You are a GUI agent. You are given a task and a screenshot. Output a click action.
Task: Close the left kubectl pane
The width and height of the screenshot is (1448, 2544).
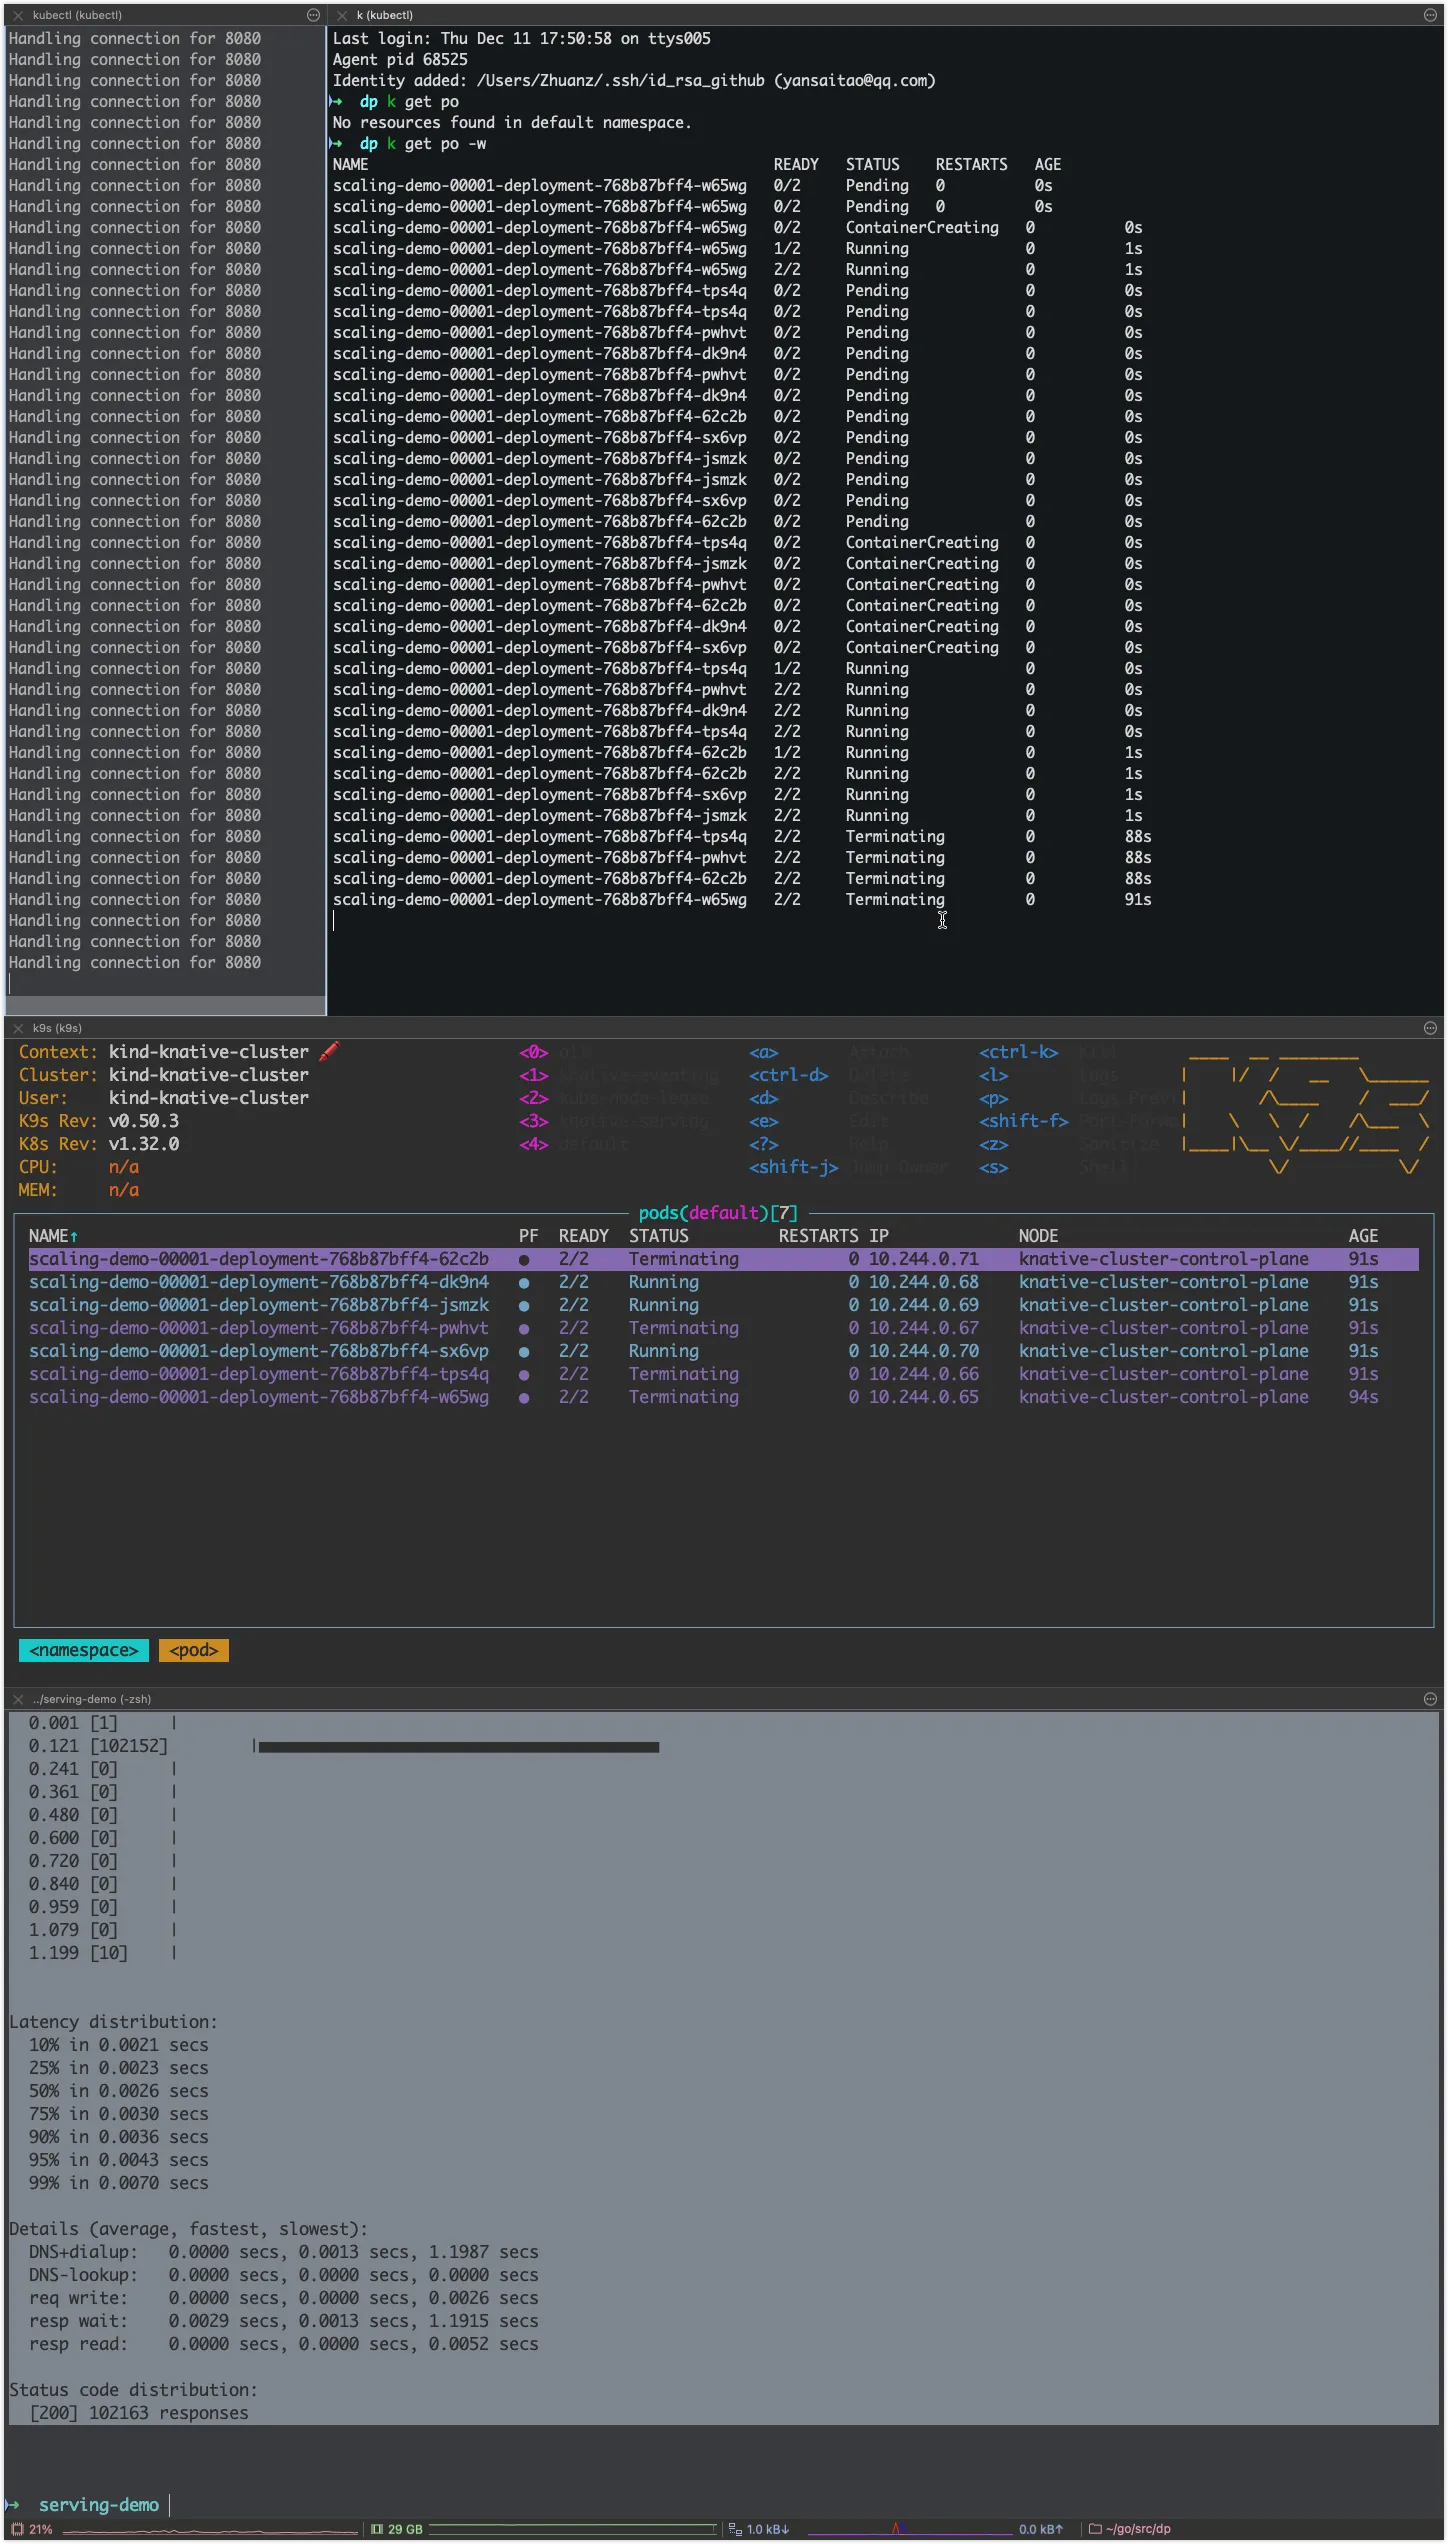18,15
